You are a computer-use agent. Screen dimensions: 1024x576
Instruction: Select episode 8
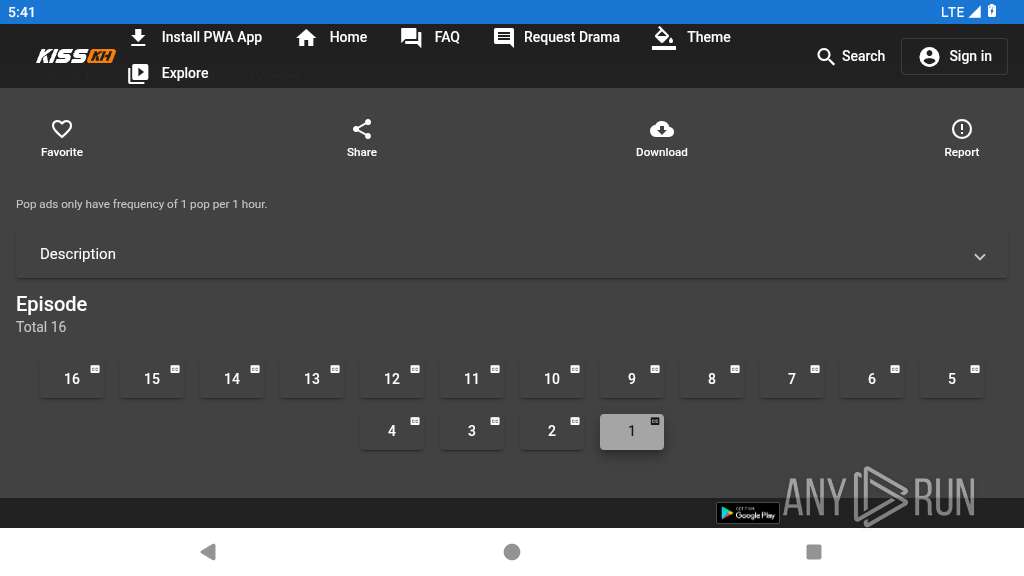[x=712, y=379]
